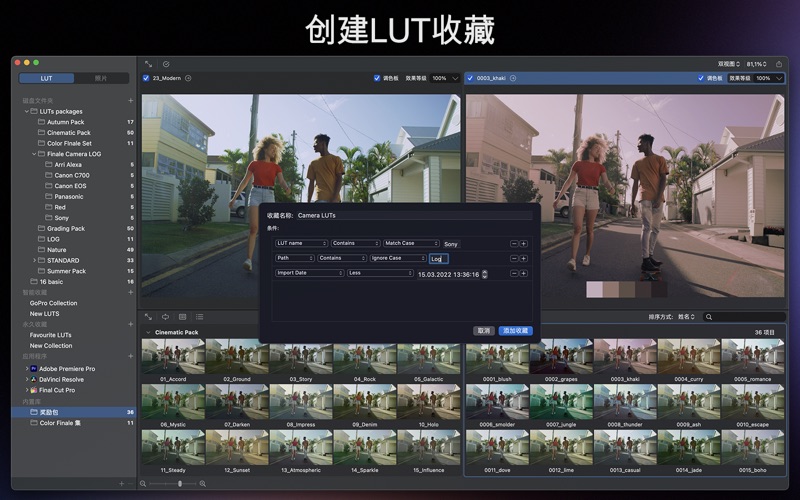This screenshot has width=800, height=500.
Task: Add a folder with the sidebar header plus icon
Action: 130,100
